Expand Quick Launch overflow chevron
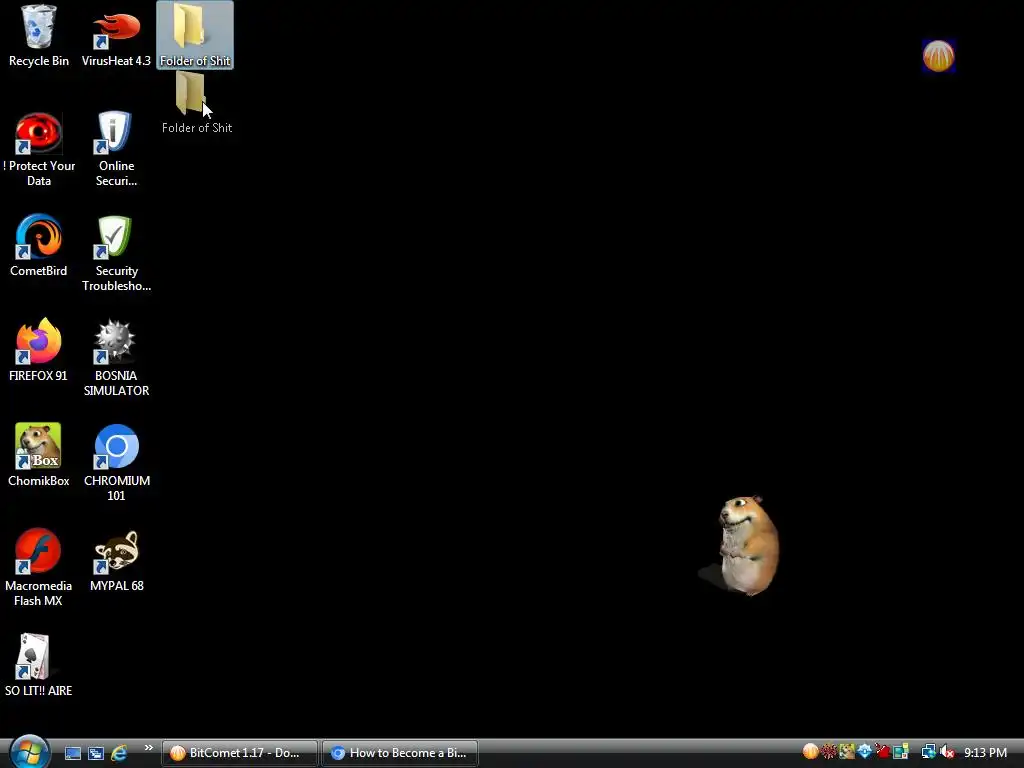 click(149, 748)
